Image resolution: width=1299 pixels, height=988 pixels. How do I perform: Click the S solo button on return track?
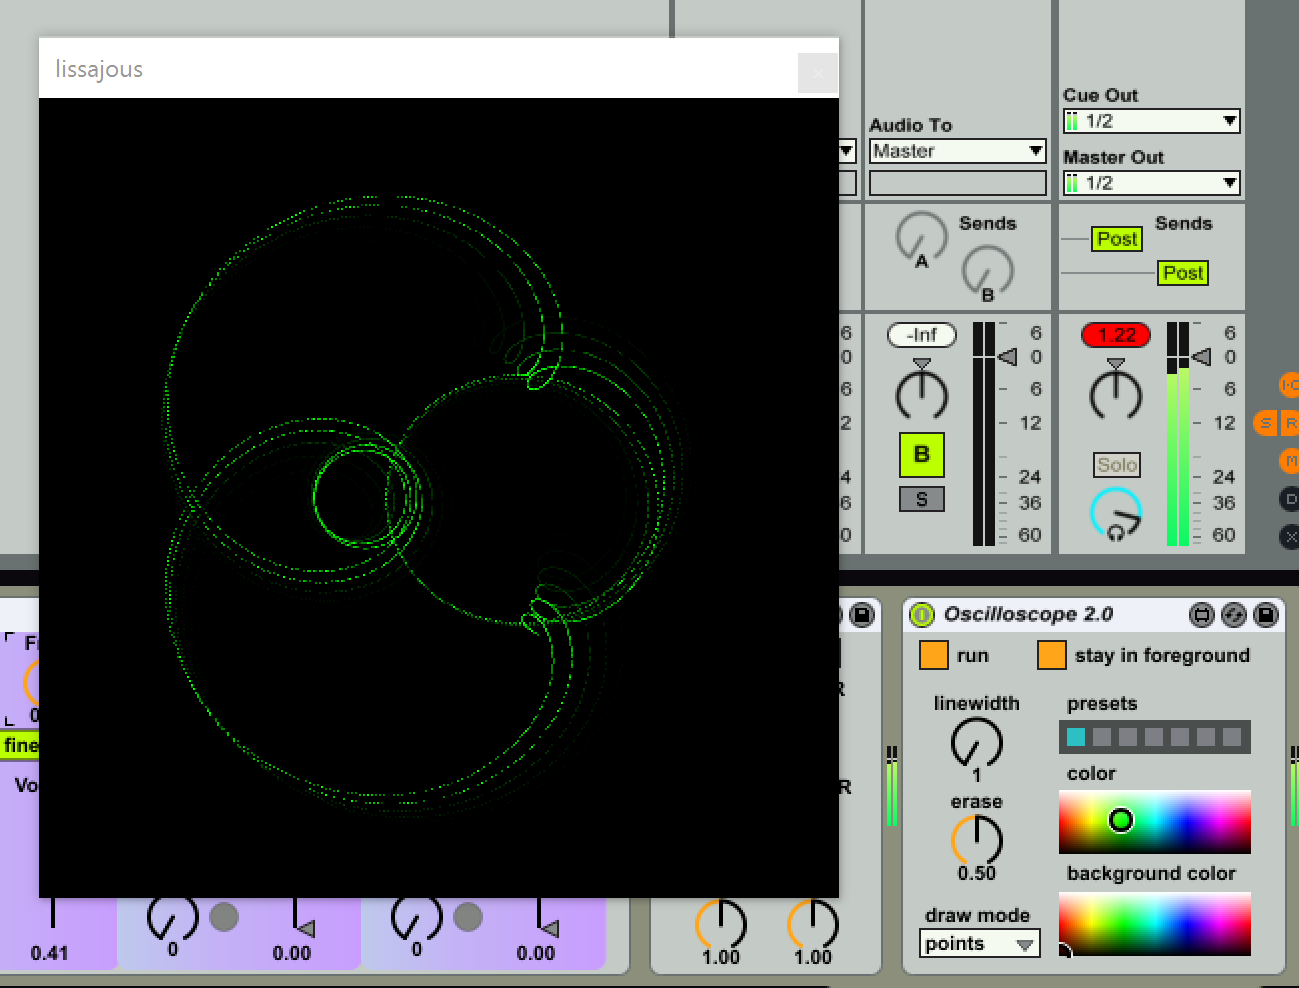[921, 499]
